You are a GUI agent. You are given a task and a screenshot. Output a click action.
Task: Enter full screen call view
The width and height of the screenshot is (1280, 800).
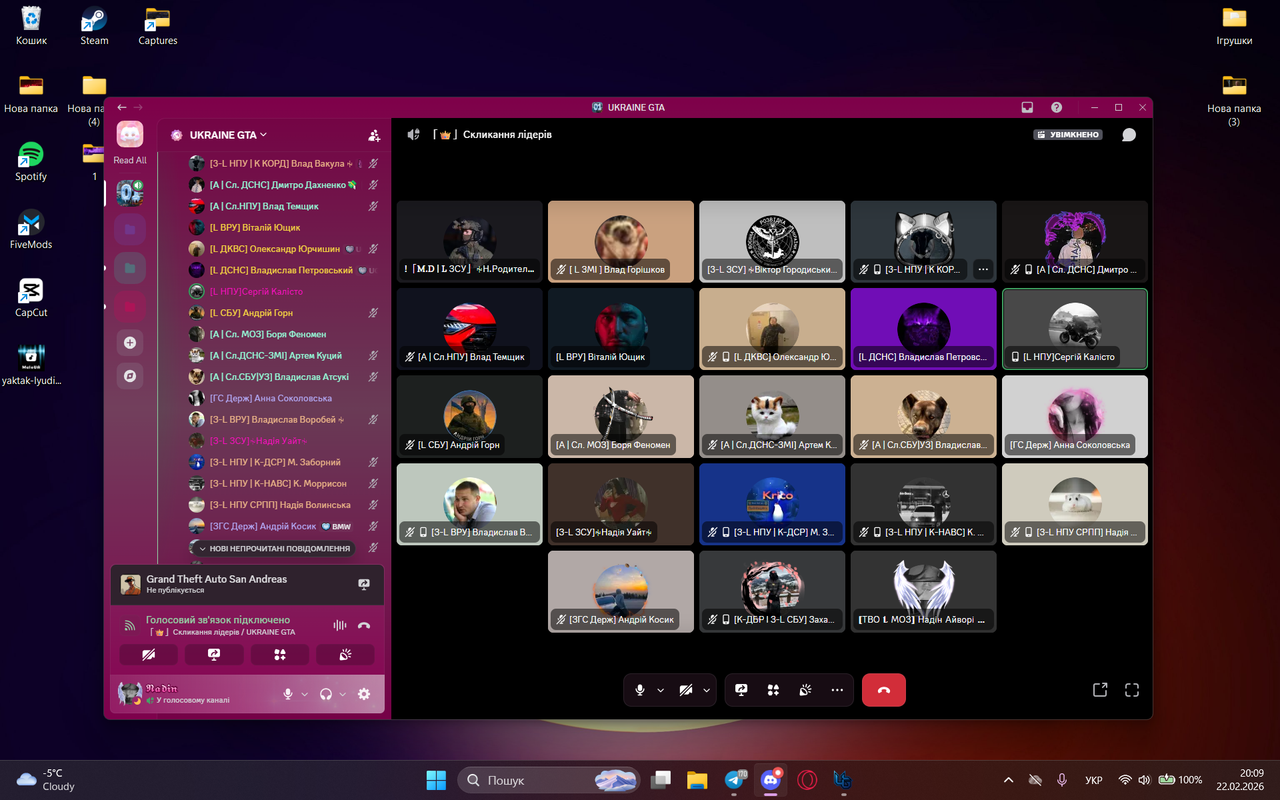pos(1132,690)
